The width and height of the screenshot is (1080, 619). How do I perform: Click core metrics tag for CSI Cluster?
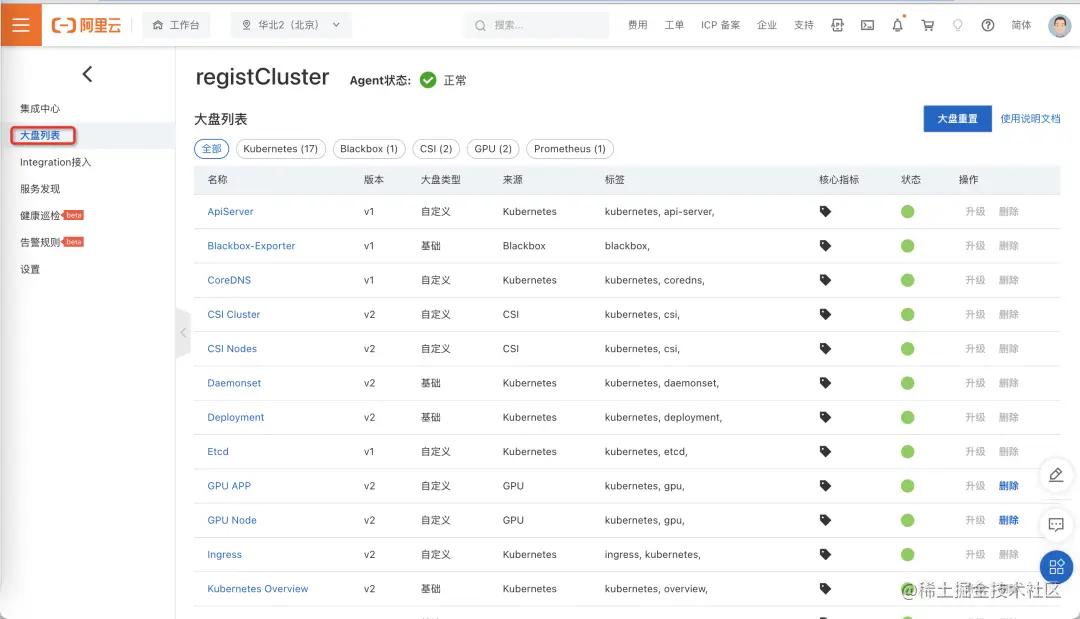(x=825, y=315)
